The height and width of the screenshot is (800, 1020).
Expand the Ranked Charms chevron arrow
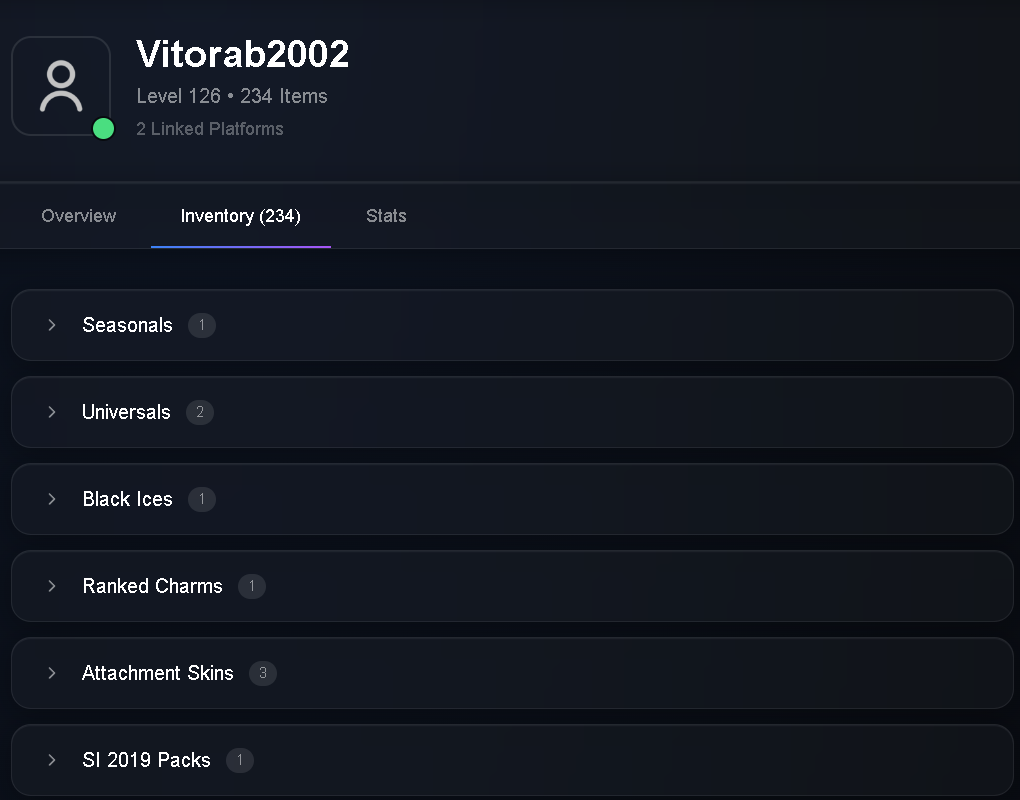[x=52, y=586]
